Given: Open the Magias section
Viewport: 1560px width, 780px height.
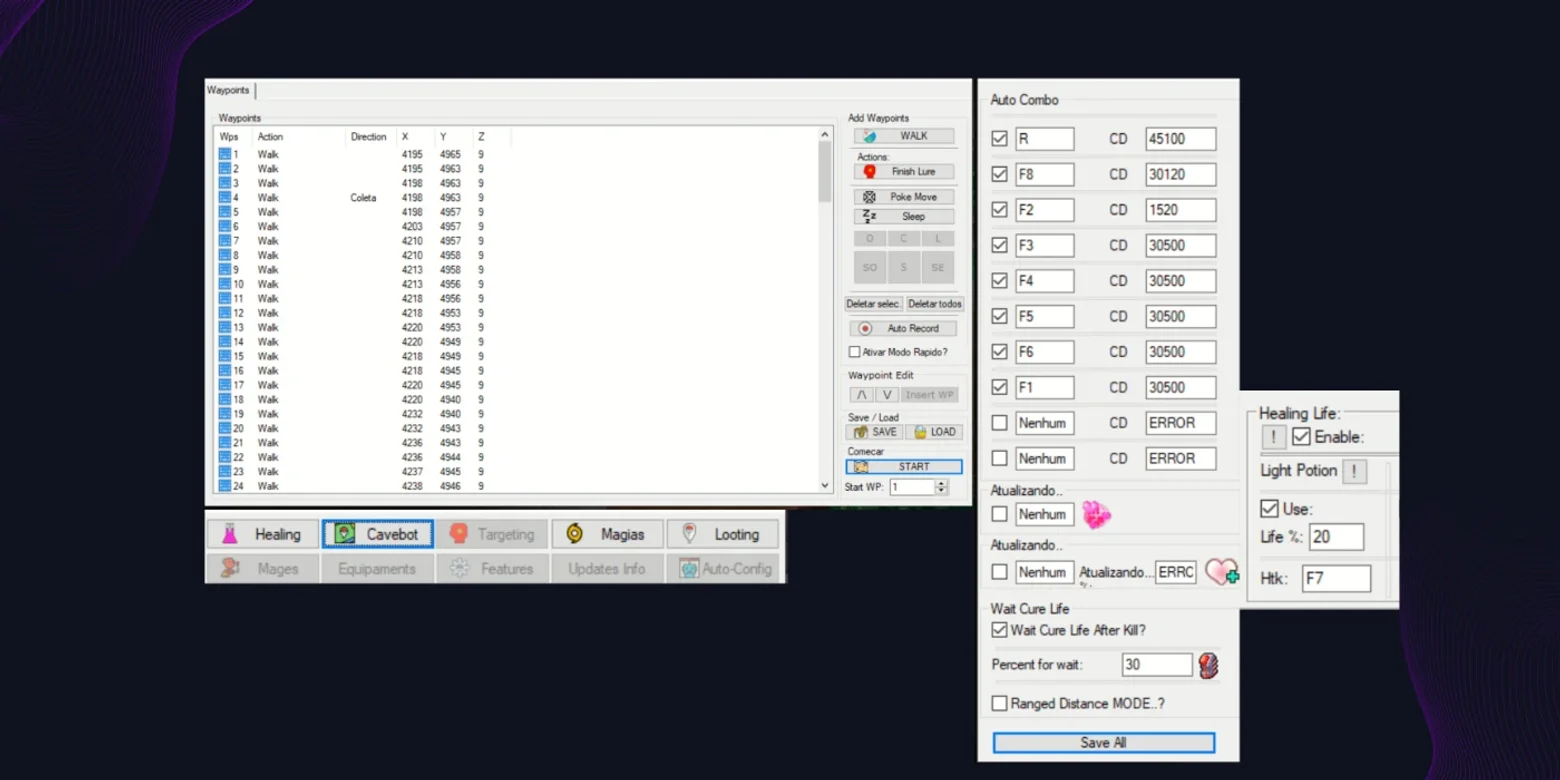Looking at the screenshot, I should pyautogui.click(x=607, y=534).
